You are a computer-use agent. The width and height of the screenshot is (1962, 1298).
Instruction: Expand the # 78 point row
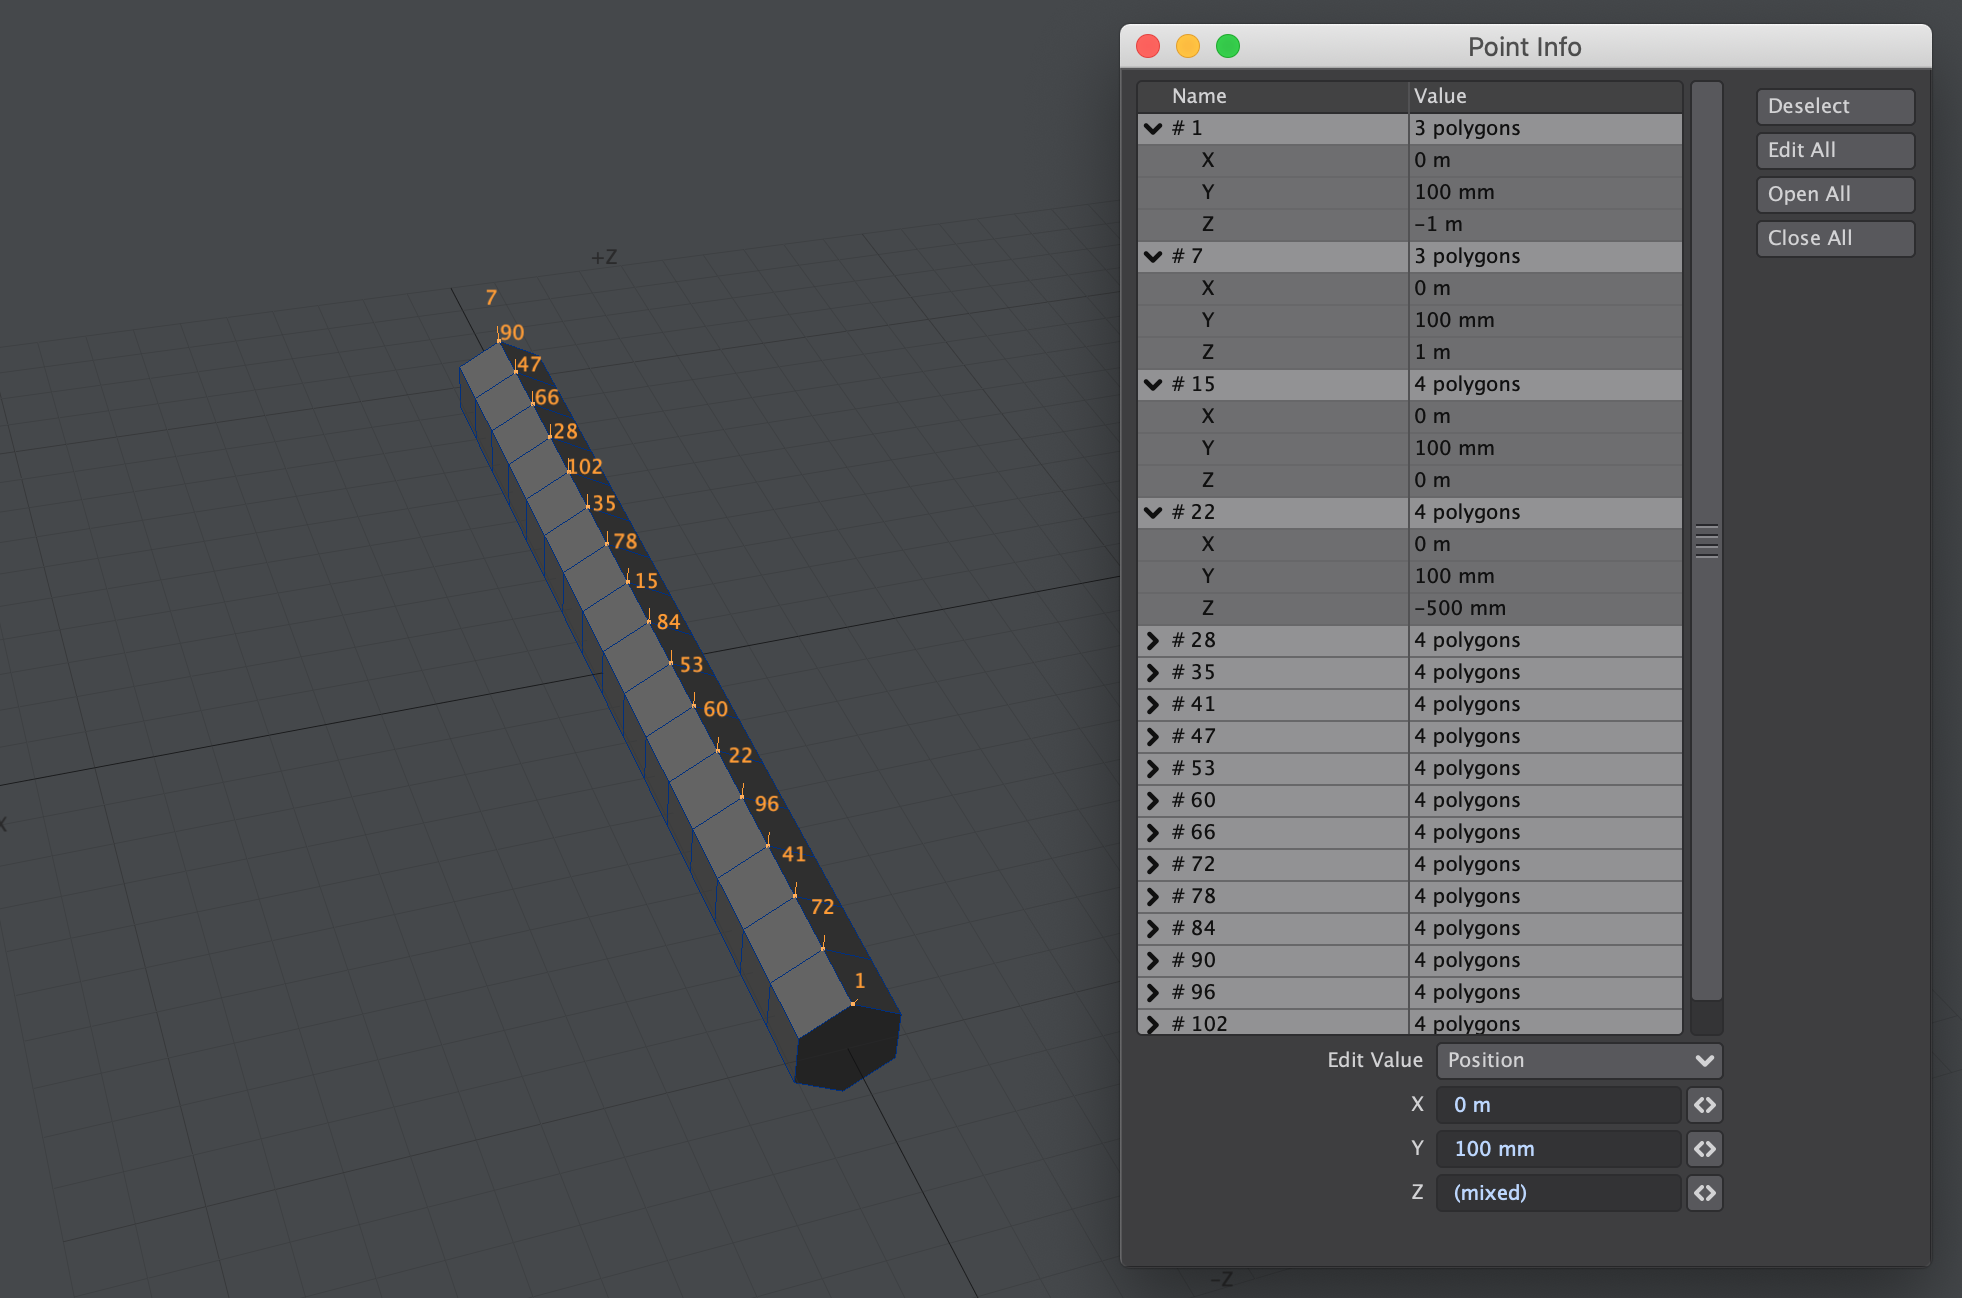[x=1153, y=896]
